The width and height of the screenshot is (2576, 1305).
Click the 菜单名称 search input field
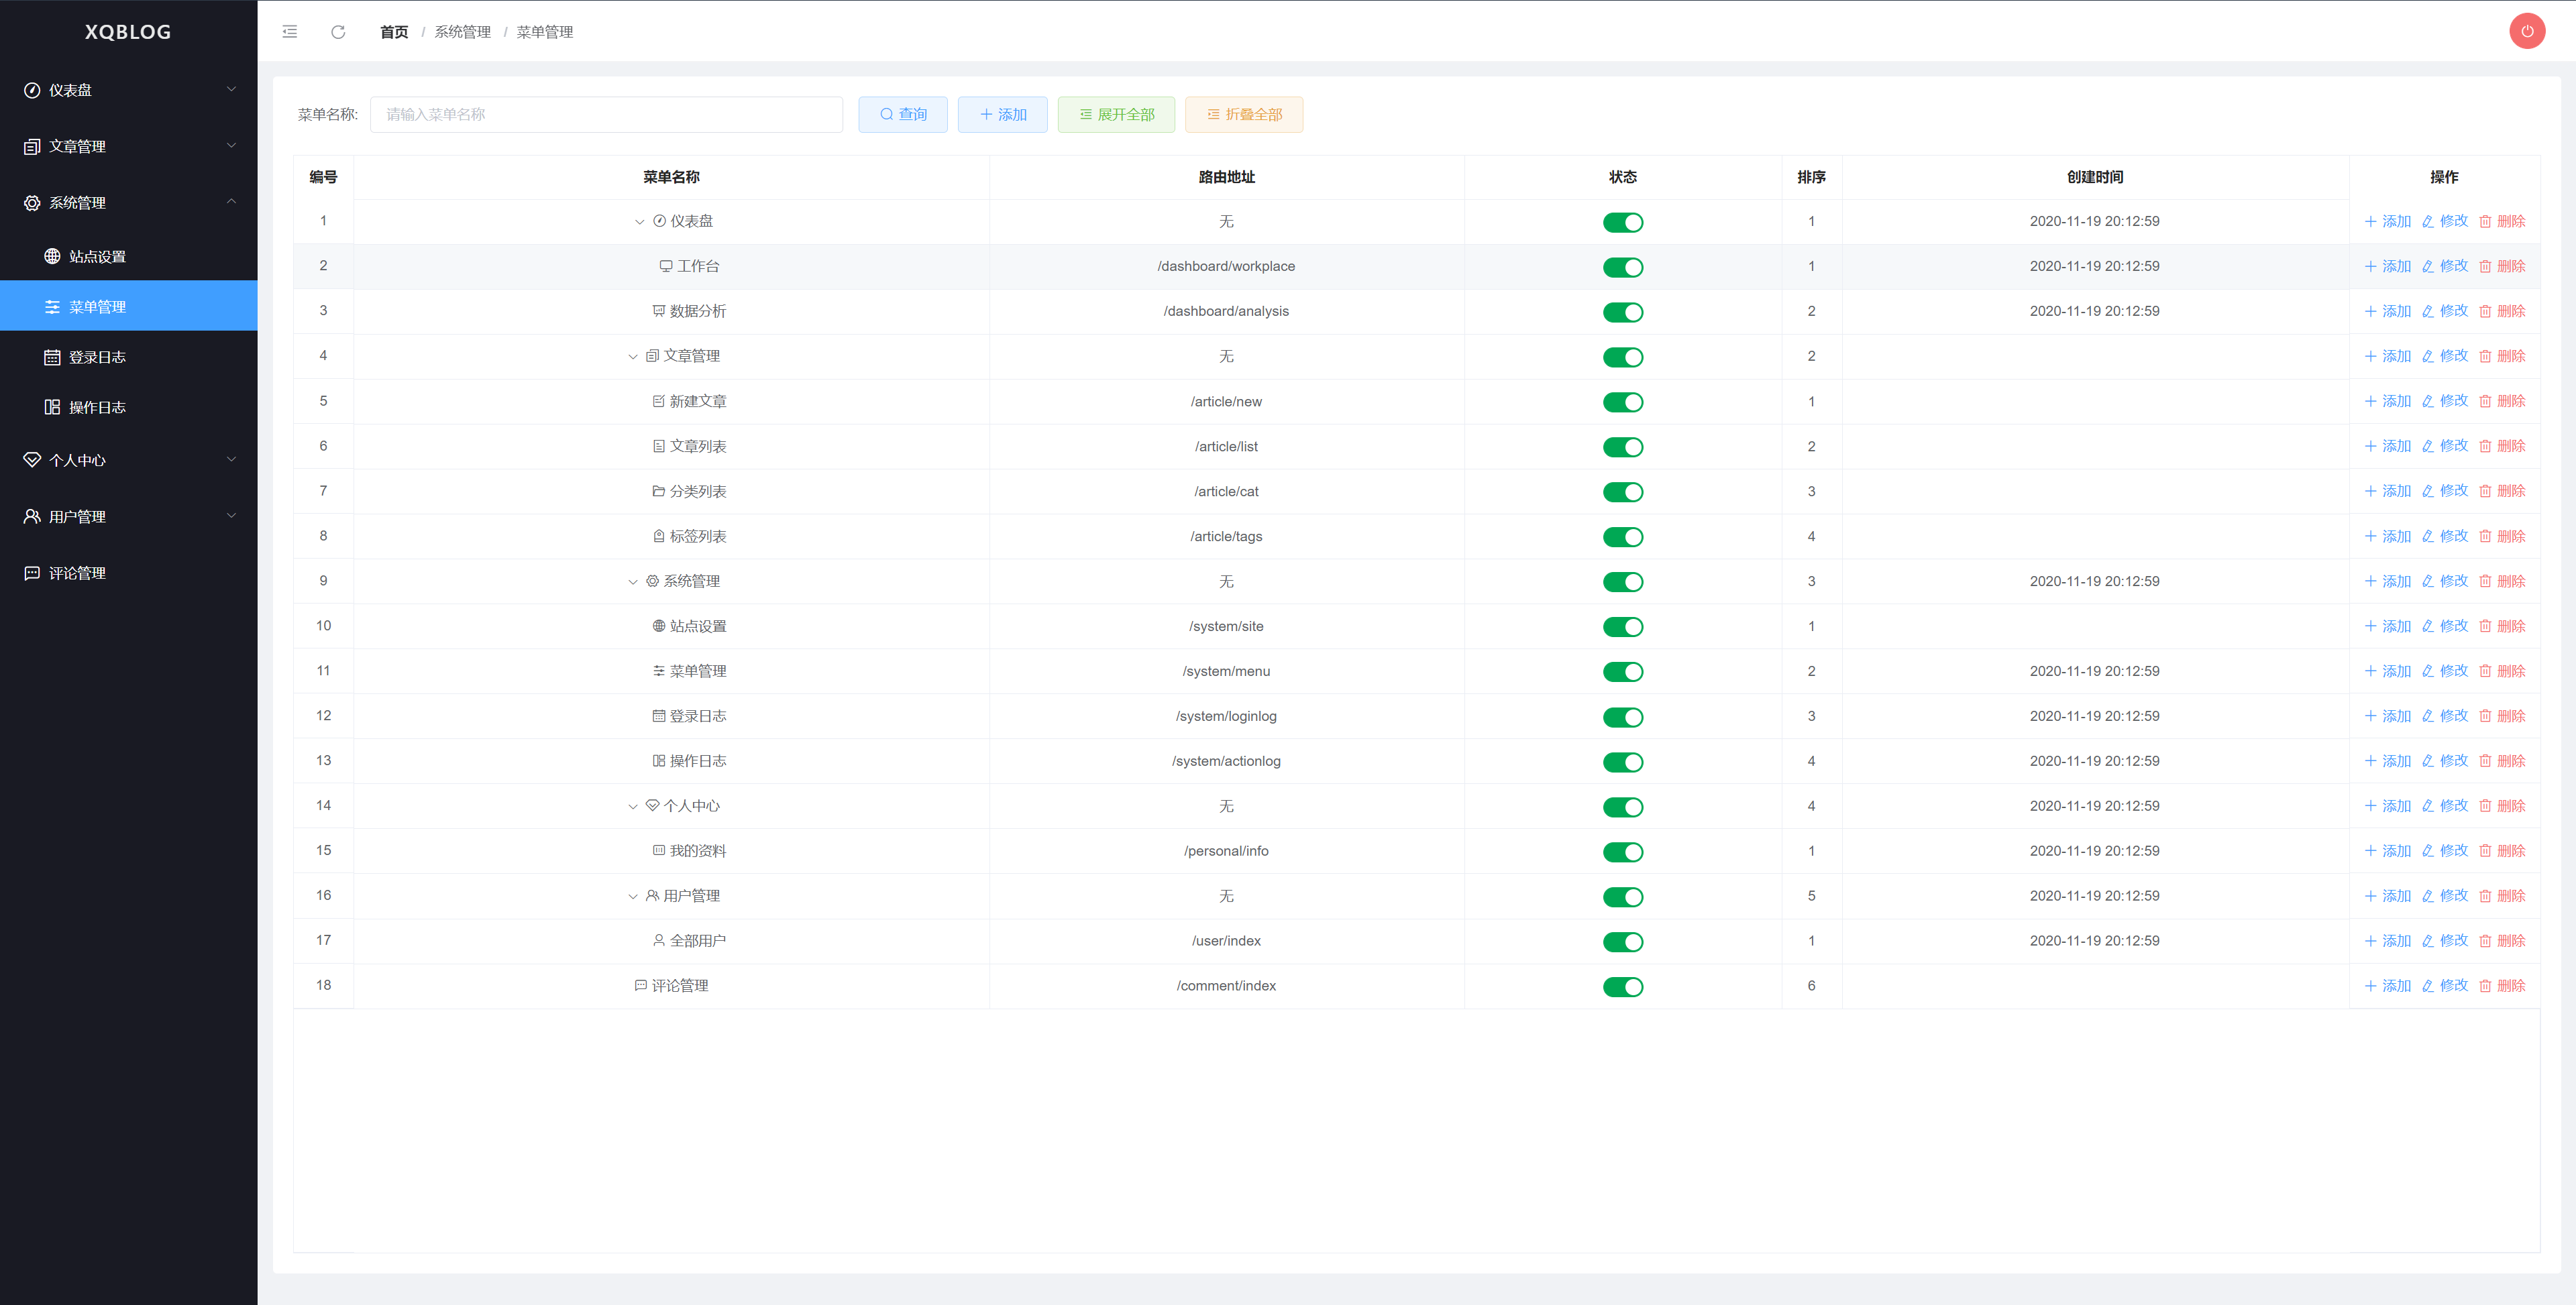[x=606, y=115]
